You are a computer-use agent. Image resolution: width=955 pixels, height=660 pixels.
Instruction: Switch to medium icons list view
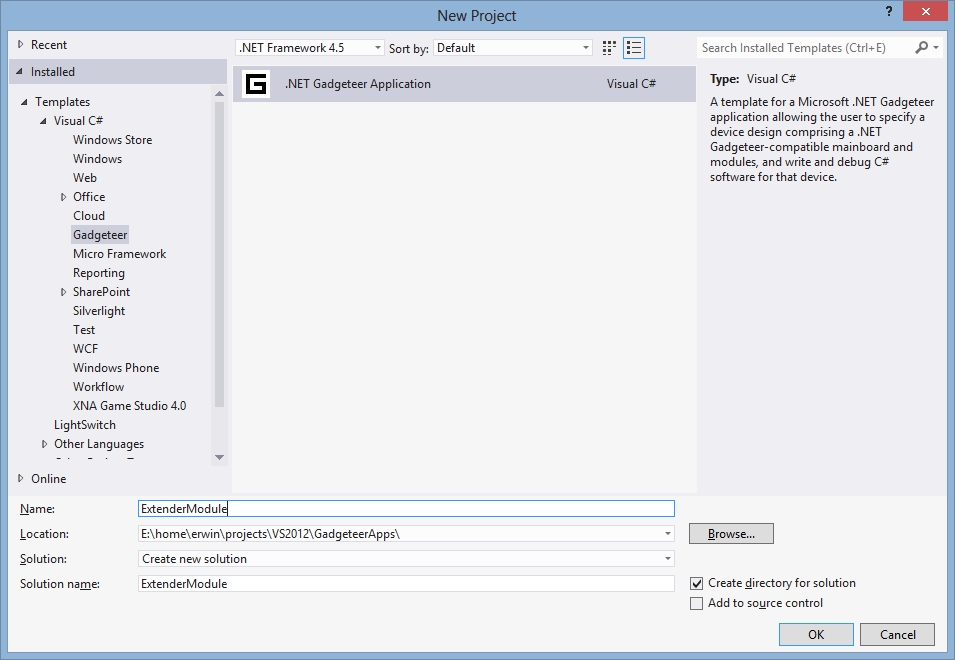point(634,48)
